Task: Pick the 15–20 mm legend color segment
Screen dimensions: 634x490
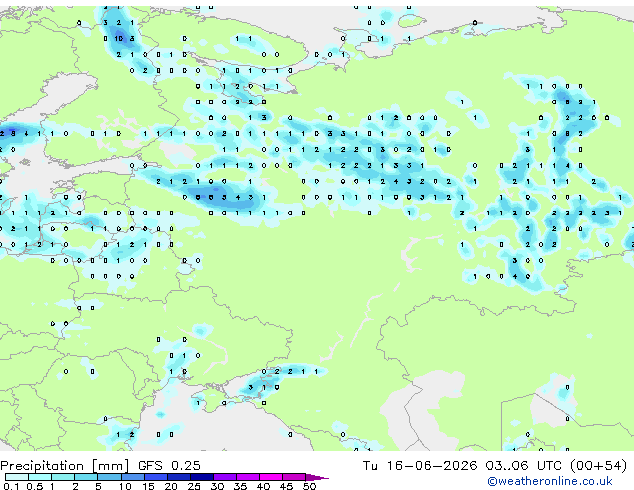Action: point(155,477)
